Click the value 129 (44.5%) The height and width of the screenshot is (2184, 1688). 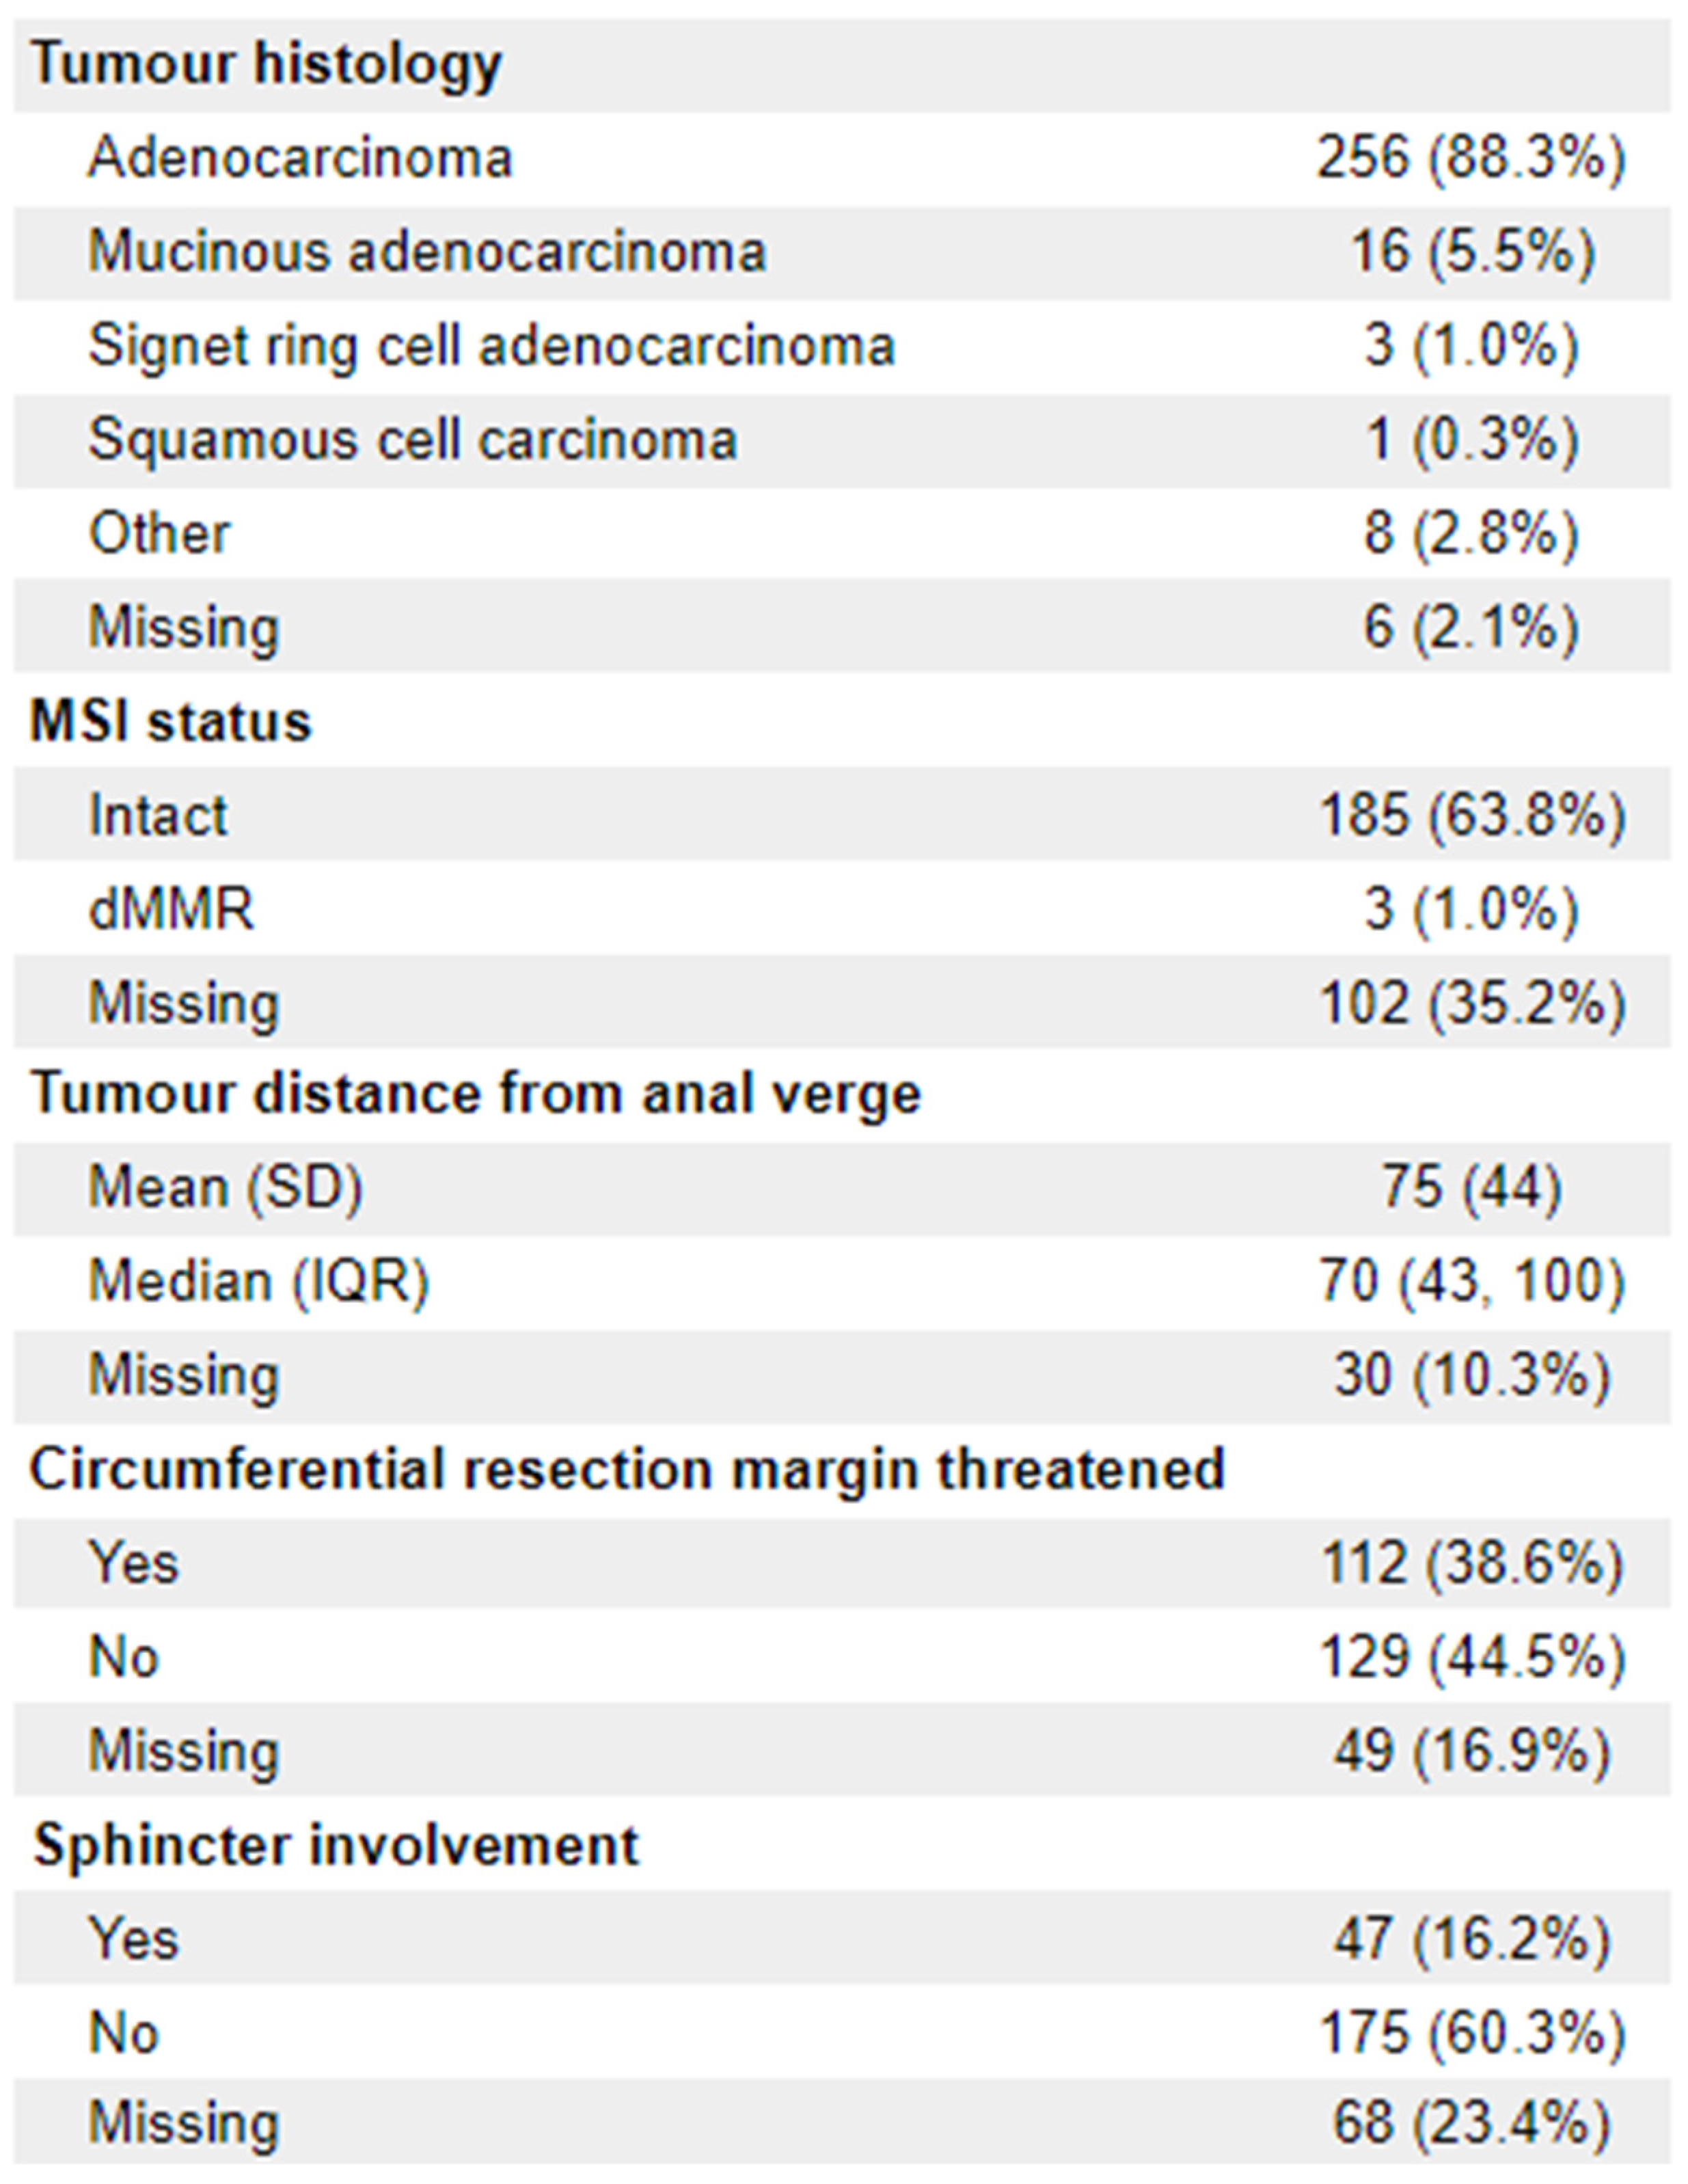click(x=1471, y=1657)
